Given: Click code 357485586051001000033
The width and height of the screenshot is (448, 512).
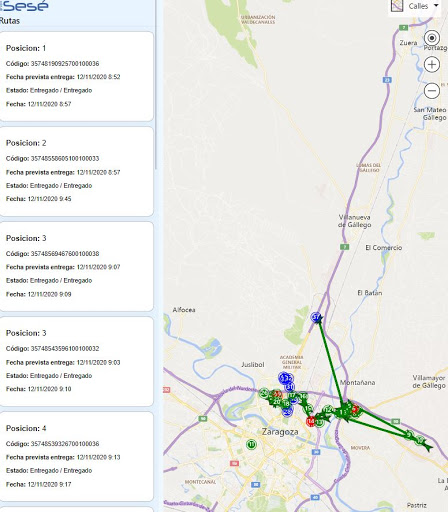Looking at the screenshot, I should (65, 158).
